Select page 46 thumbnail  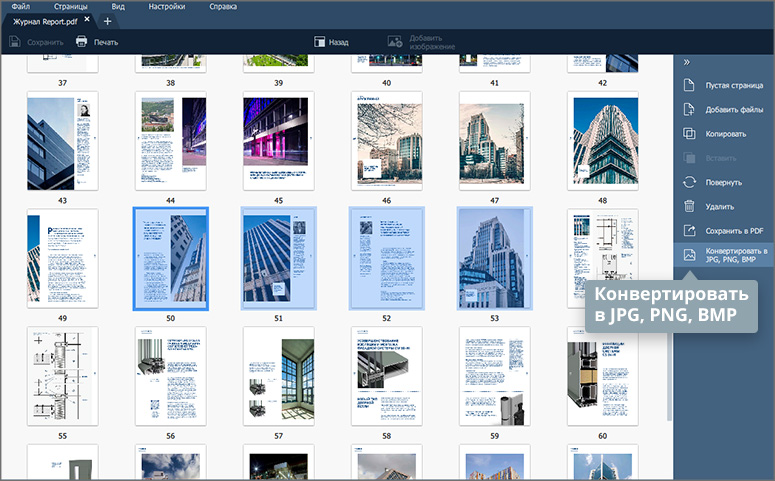click(387, 141)
